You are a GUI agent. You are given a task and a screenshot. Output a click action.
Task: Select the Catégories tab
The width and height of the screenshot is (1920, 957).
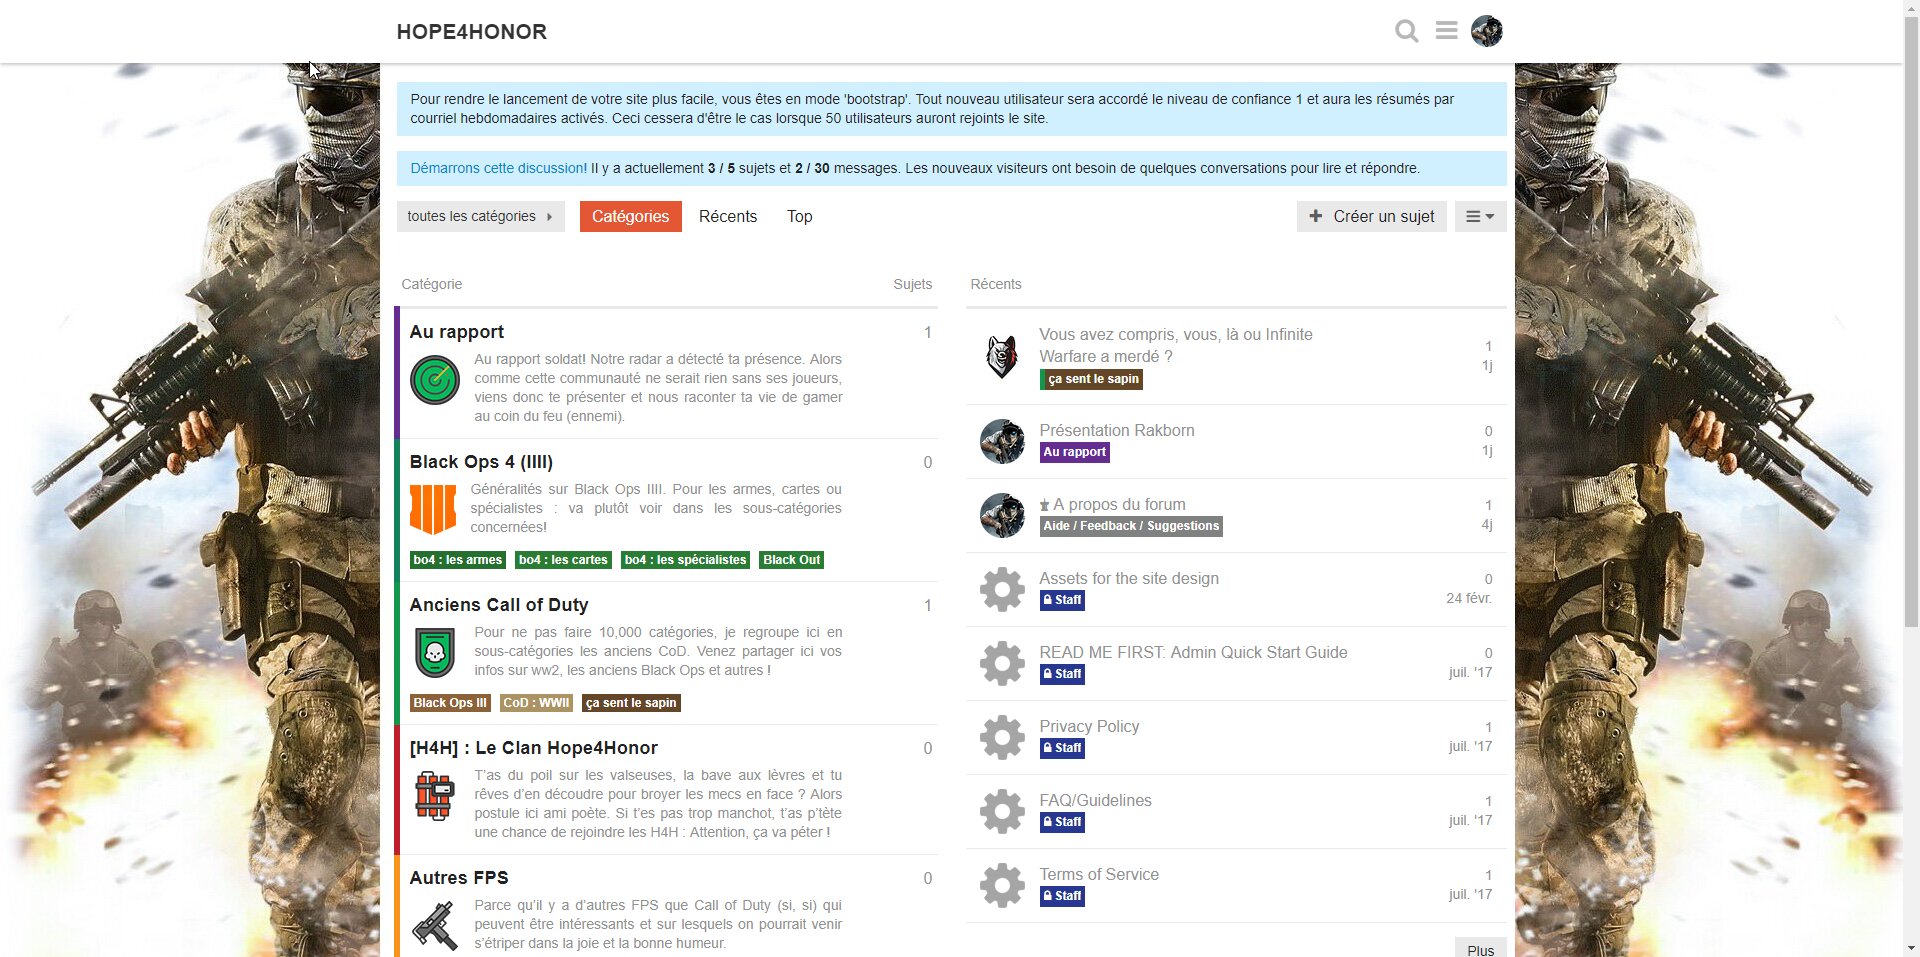(x=630, y=216)
